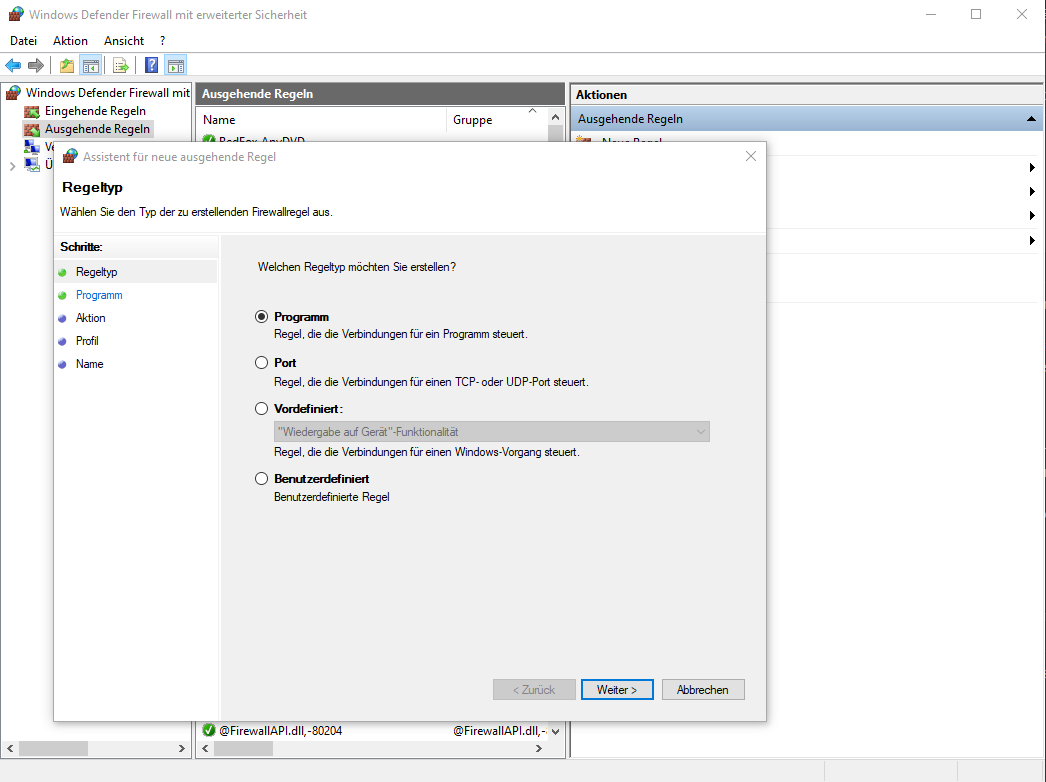Choose the Benutzerdefiniert rule type
Screen dimensions: 1046x782
click(262, 479)
